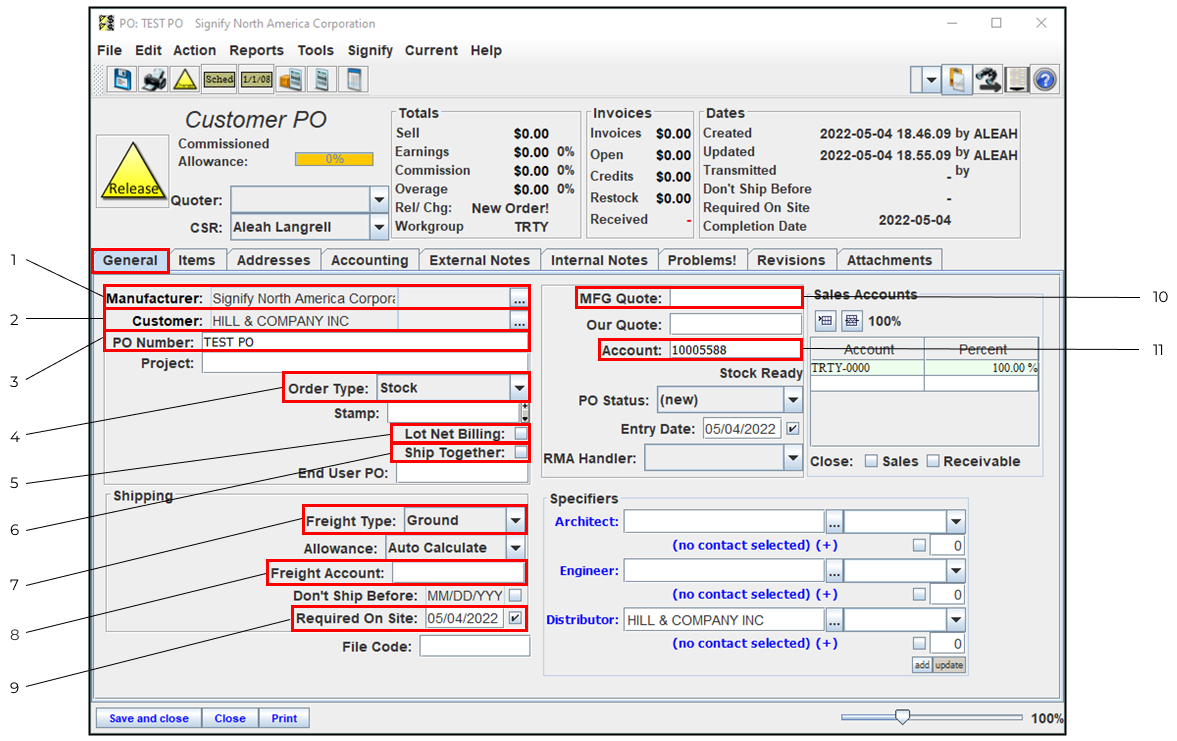Click the add row icon in Sales Accounts
The height and width of the screenshot is (741, 1177).
[x=826, y=321]
